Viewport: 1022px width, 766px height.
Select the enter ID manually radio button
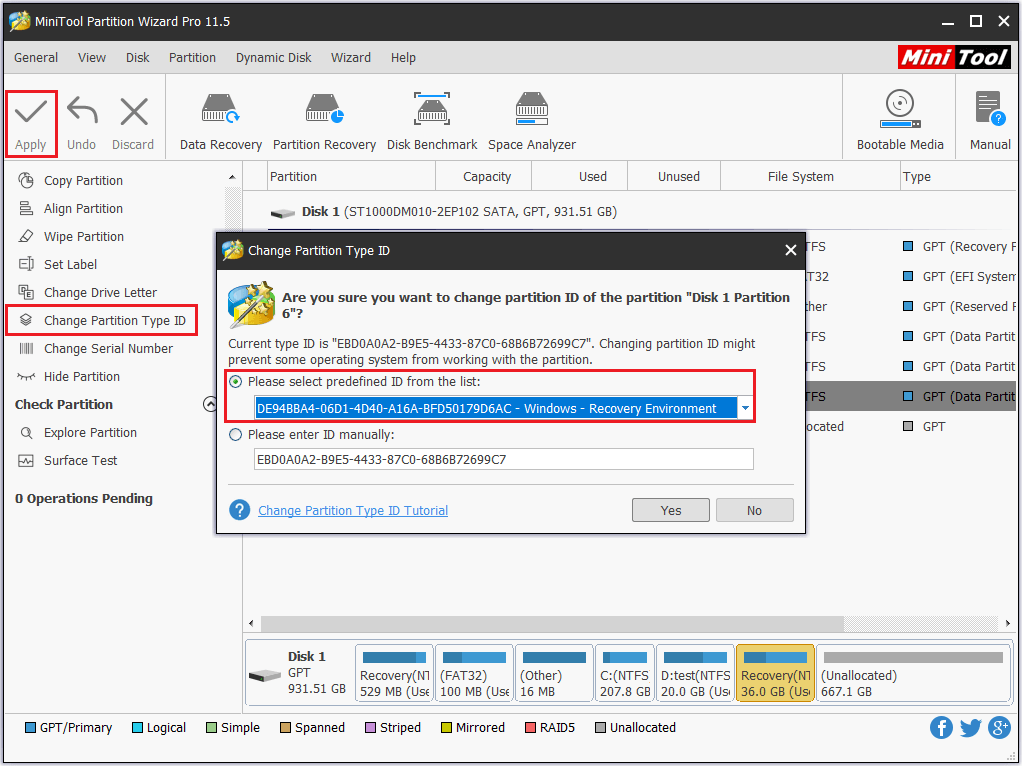(x=235, y=435)
